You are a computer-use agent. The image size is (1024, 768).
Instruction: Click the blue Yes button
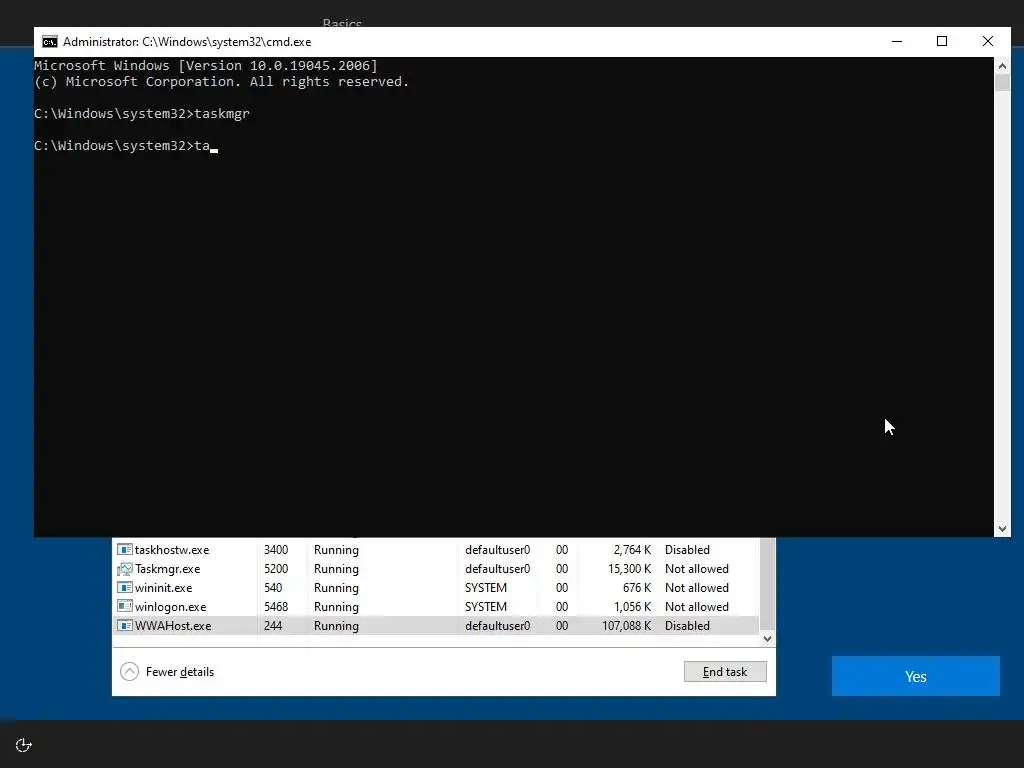[916, 677]
